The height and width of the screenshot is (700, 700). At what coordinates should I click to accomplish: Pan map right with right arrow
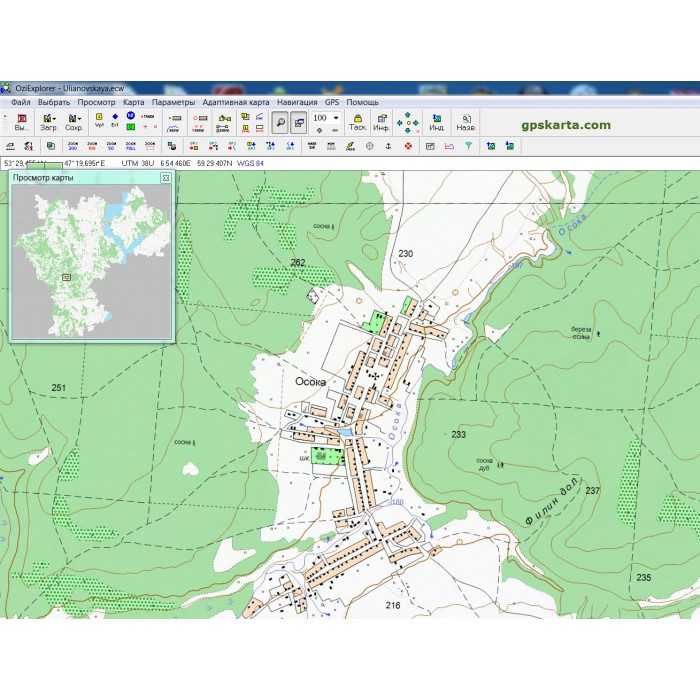(x=416, y=123)
